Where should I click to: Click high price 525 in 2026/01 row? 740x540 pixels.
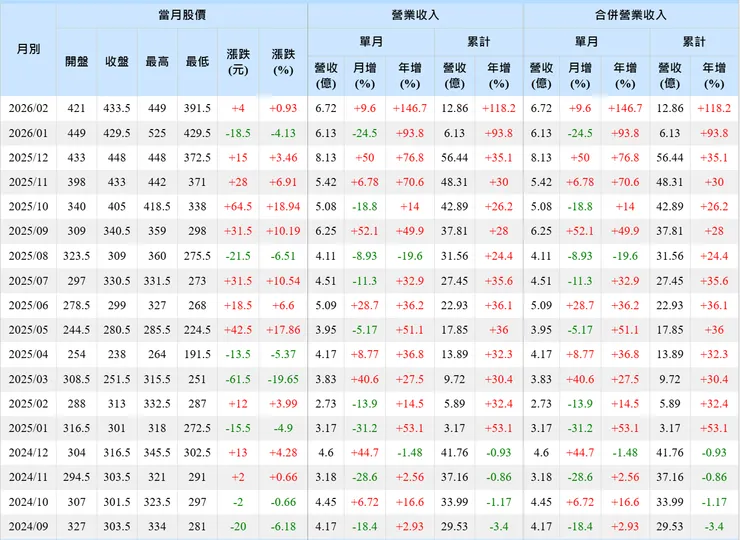157,133
